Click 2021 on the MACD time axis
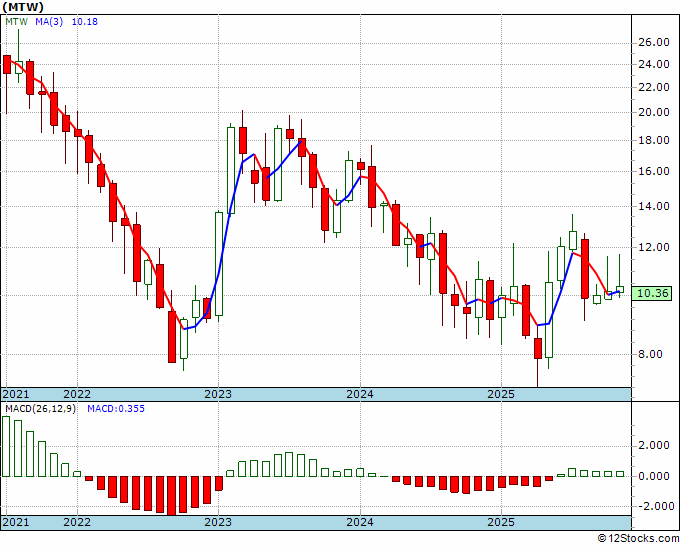 point(16,522)
